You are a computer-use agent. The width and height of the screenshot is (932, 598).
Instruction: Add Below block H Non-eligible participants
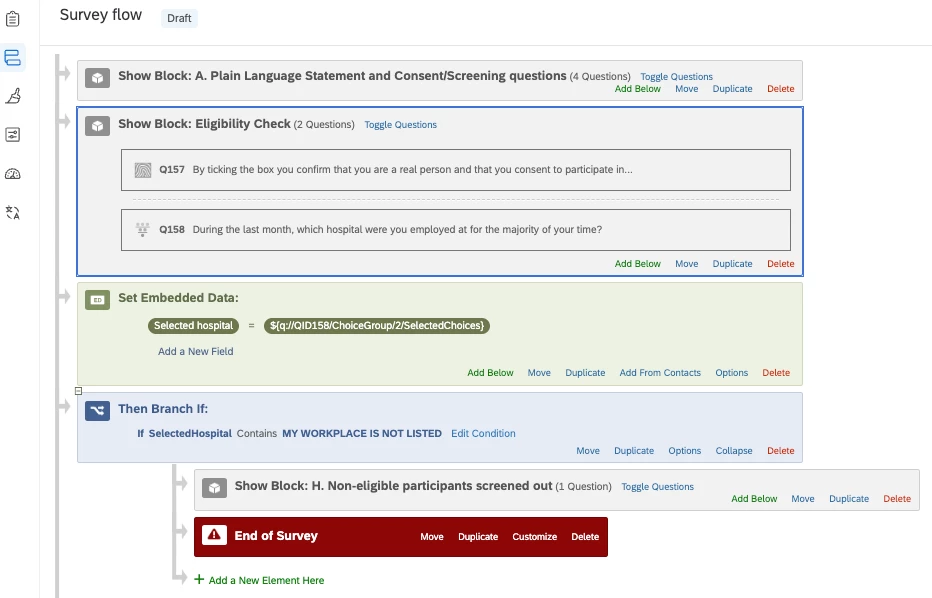[x=754, y=499]
